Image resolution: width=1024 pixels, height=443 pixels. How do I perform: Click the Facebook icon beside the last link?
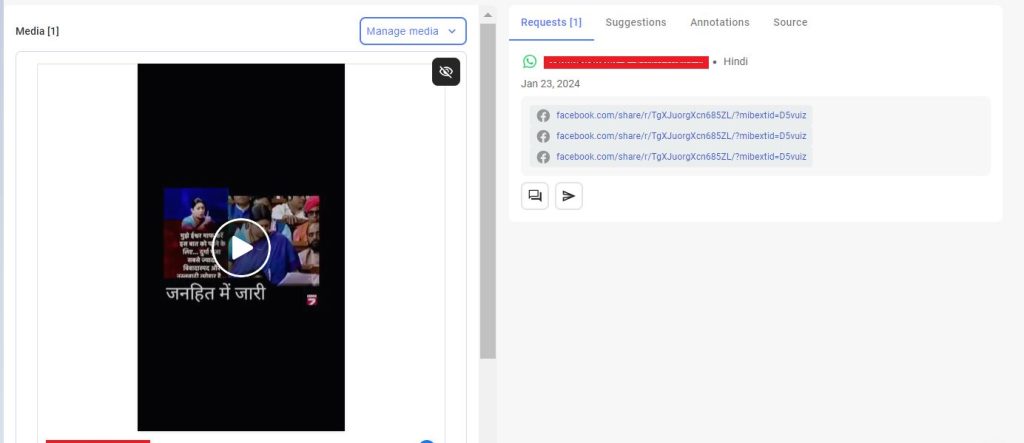tap(543, 157)
